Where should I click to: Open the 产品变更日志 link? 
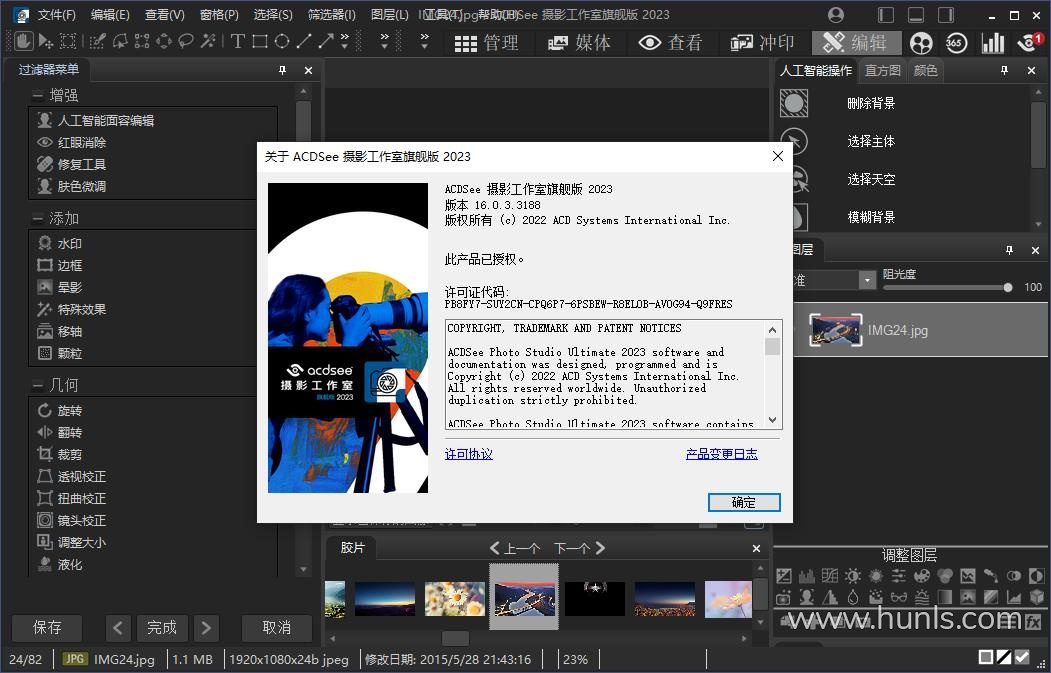pyautogui.click(x=721, y=454)
